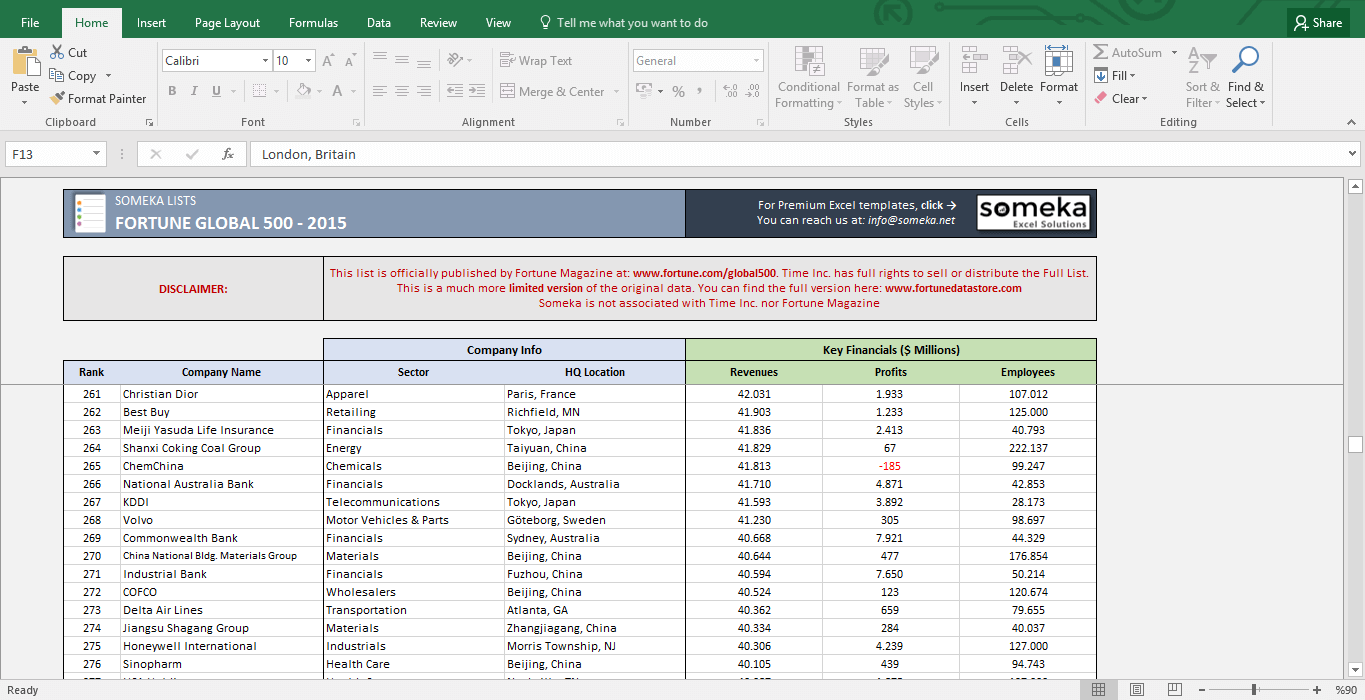The image size is (1365, 700).
Task: Switch to the Formulas ribbon tab
Action: click(313, 22)
